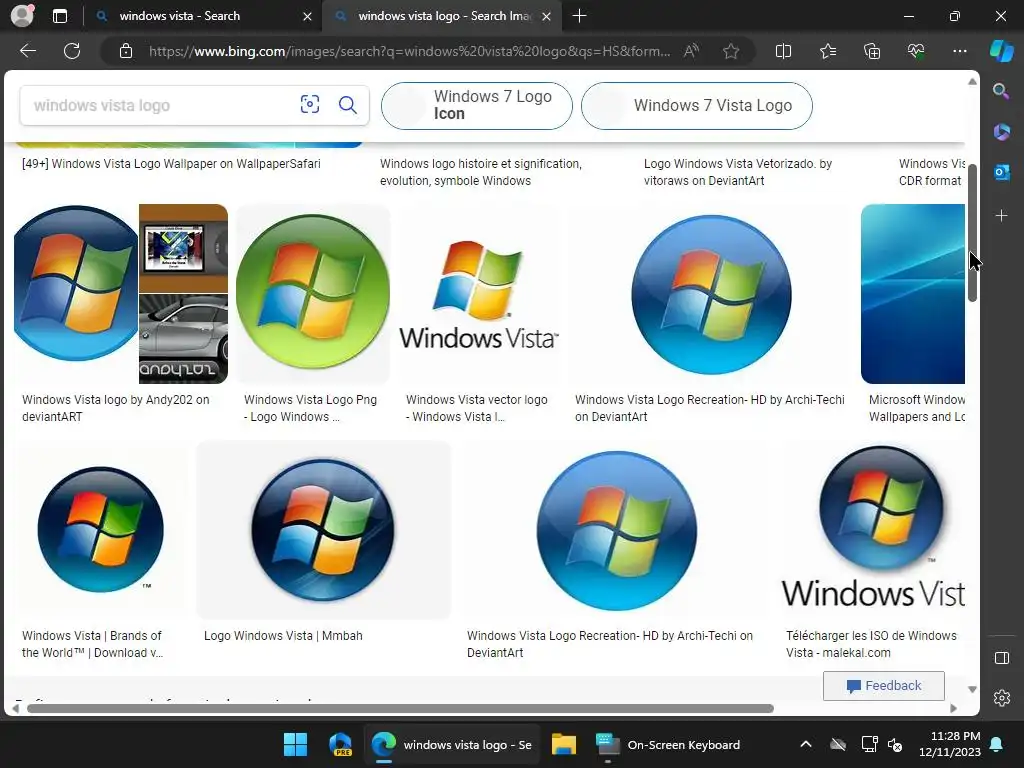Click the scroll down arrow
The width and height of the screenshot is (1024, 768).
coord(972,690)
